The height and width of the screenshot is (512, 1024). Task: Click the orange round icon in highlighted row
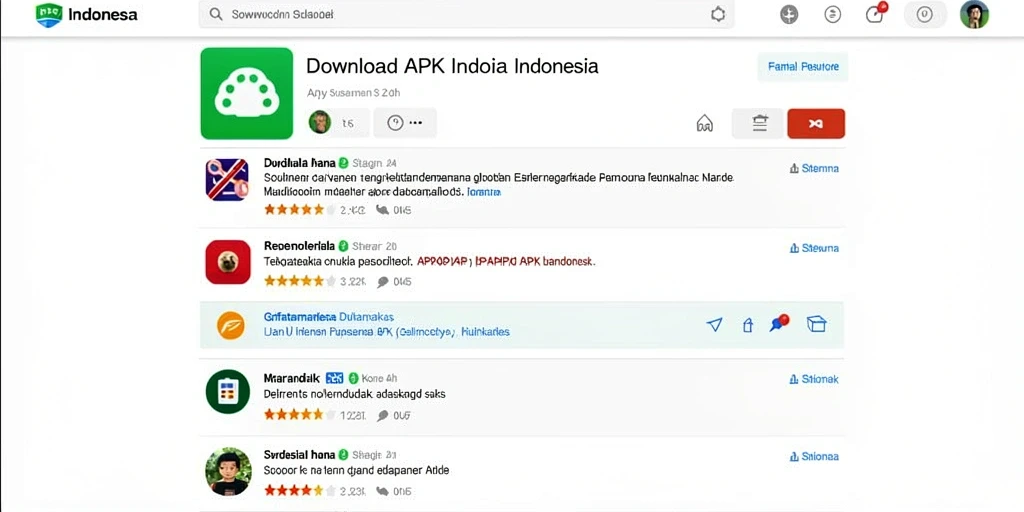[x=231, y=325]
